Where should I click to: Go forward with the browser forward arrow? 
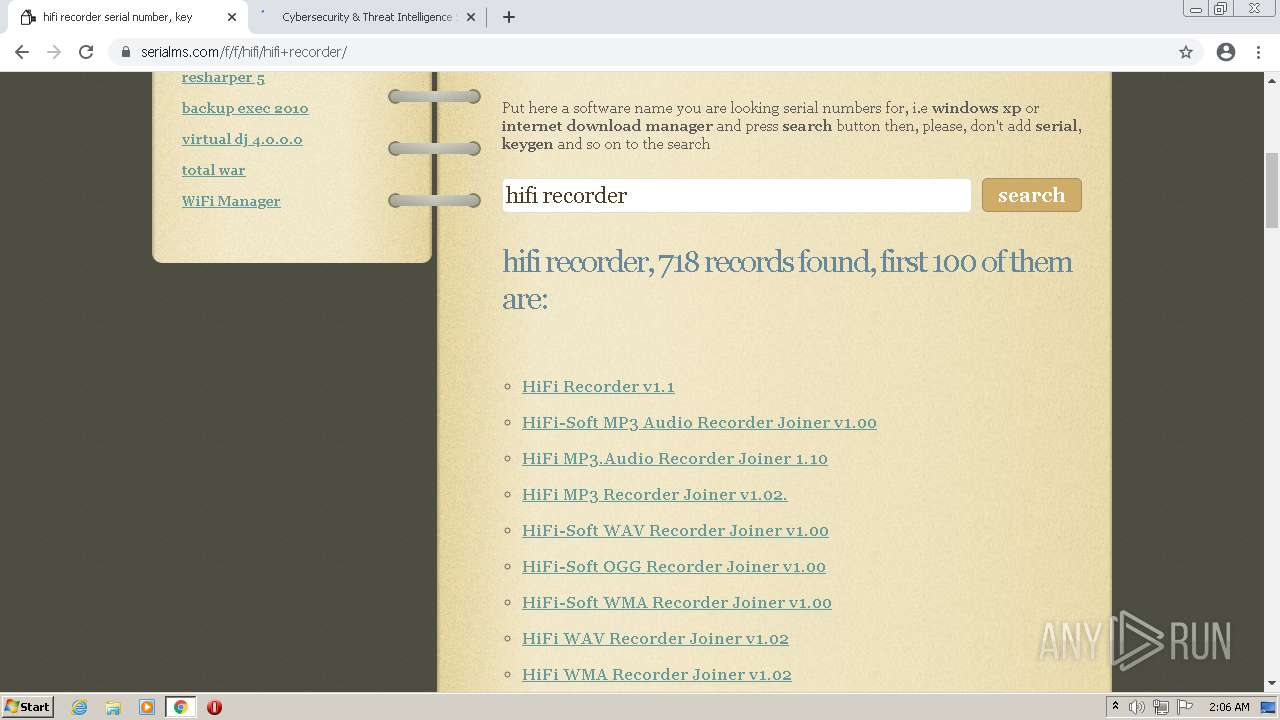54,52
